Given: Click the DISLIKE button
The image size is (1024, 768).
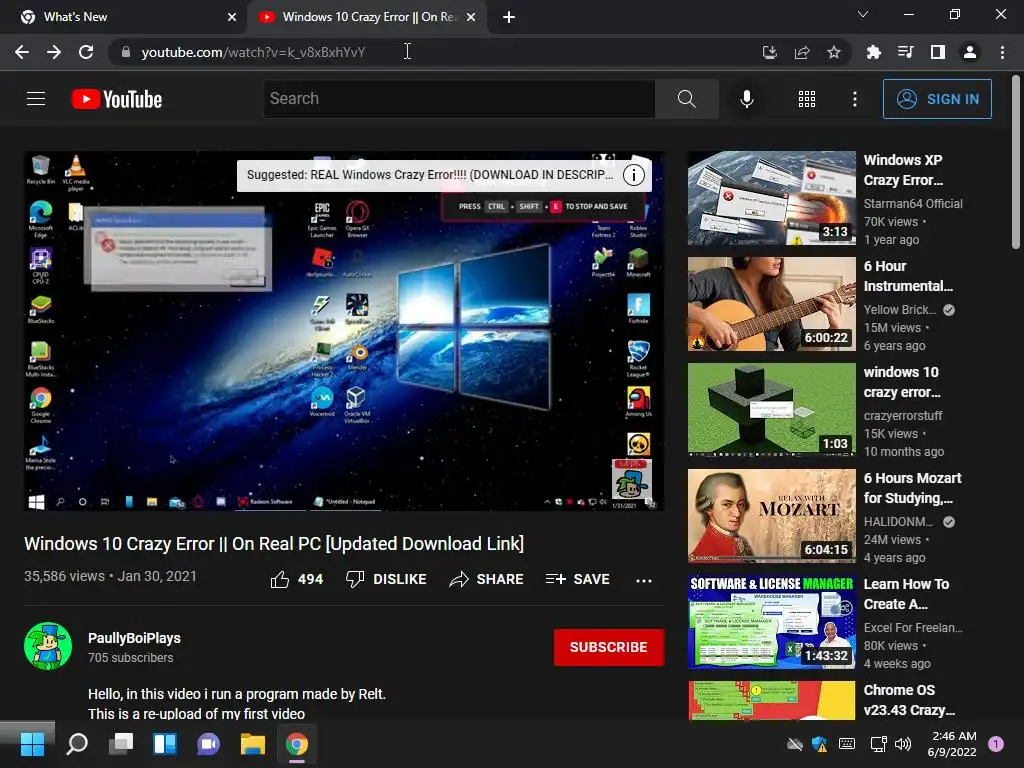Looking at the screenshot, I should (x=386, y=579).
